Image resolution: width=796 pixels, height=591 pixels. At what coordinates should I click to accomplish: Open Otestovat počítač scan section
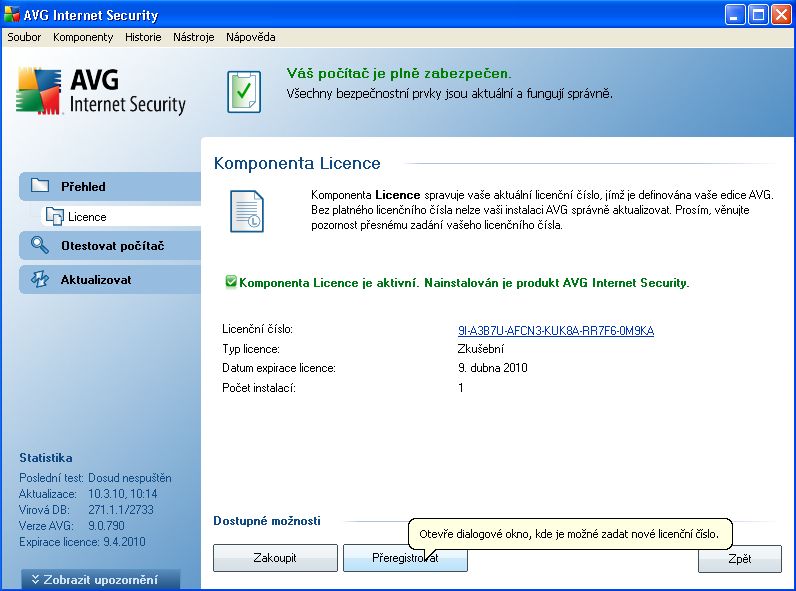pyautogui.click(x=110, y=246)
